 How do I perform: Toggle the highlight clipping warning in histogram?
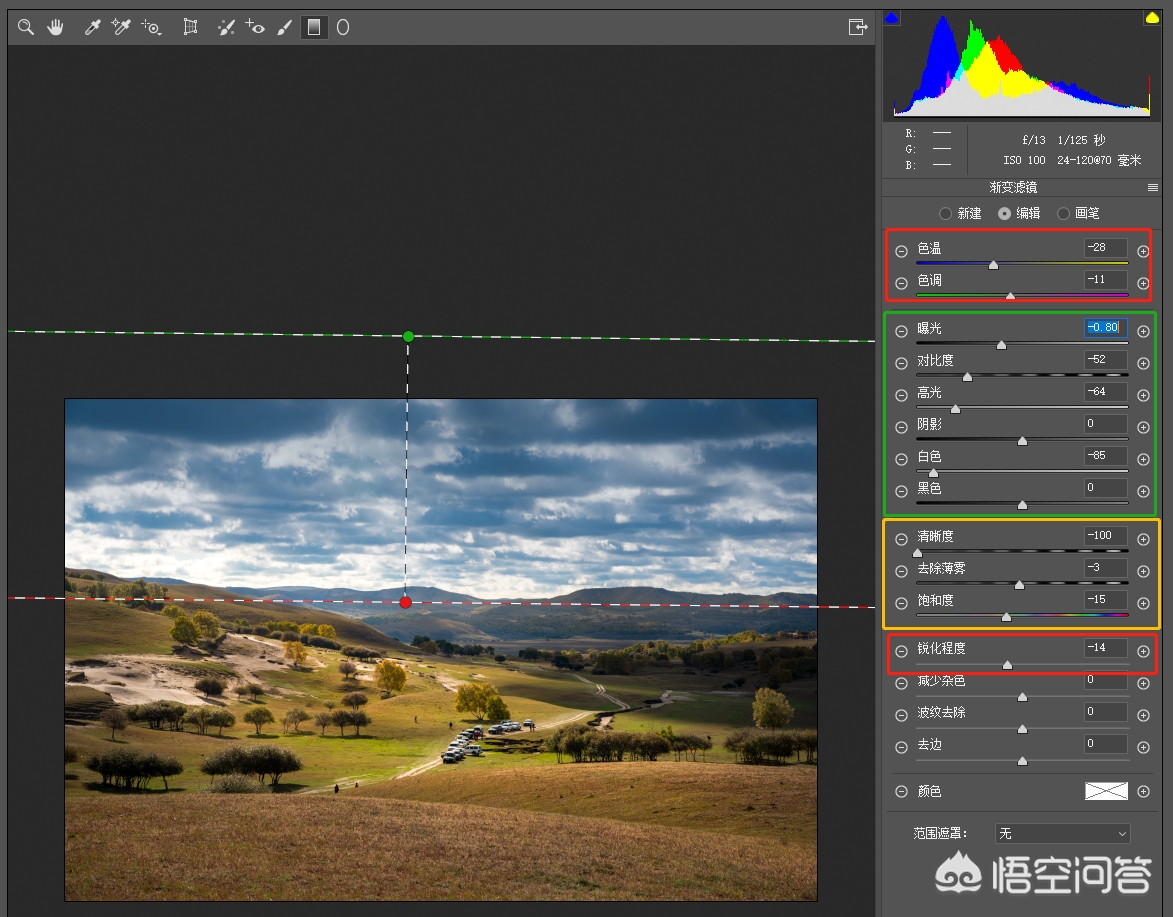[x=1152, y=18]
